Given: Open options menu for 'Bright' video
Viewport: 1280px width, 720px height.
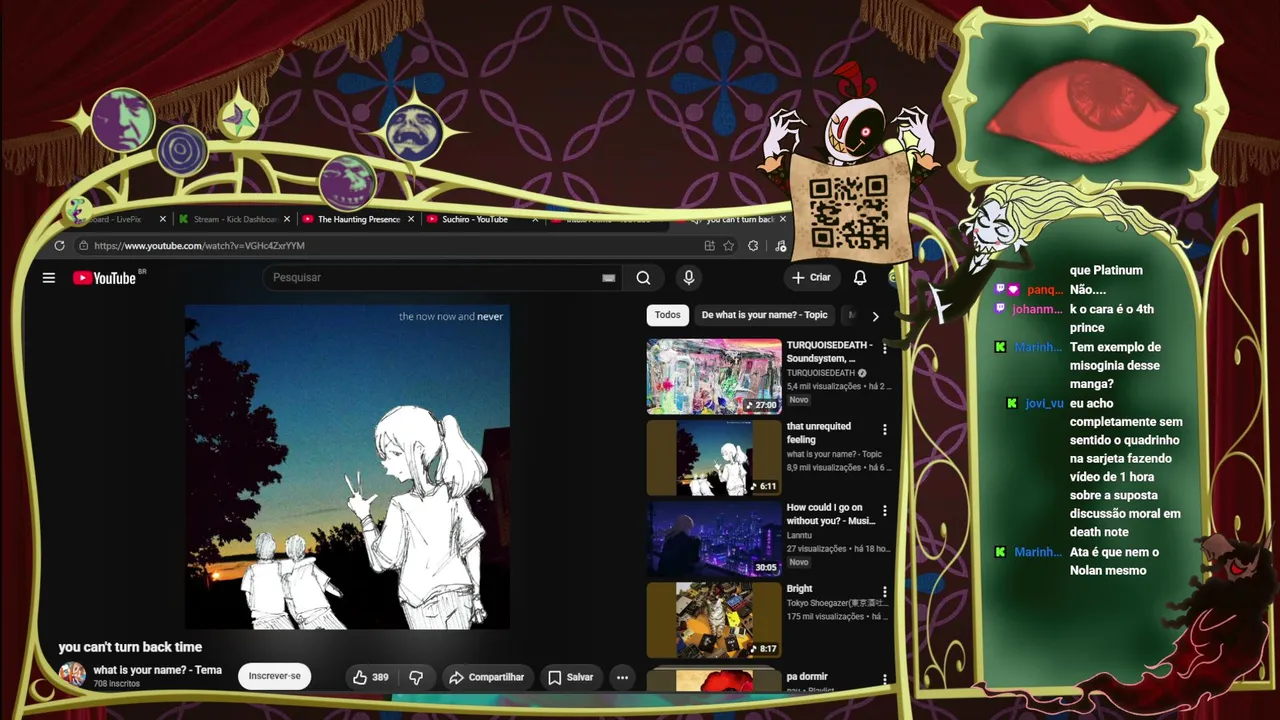Looking at the screenshot, I should pyautogui.click(x=884, y=592).
